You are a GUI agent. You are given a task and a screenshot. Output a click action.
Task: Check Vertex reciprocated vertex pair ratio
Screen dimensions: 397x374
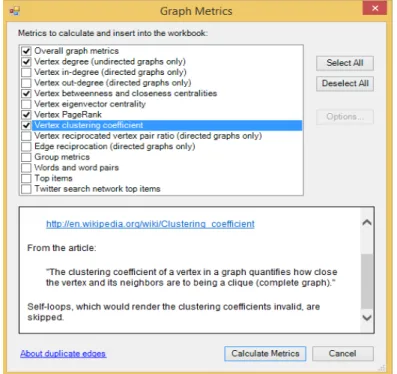pos(26,136)
